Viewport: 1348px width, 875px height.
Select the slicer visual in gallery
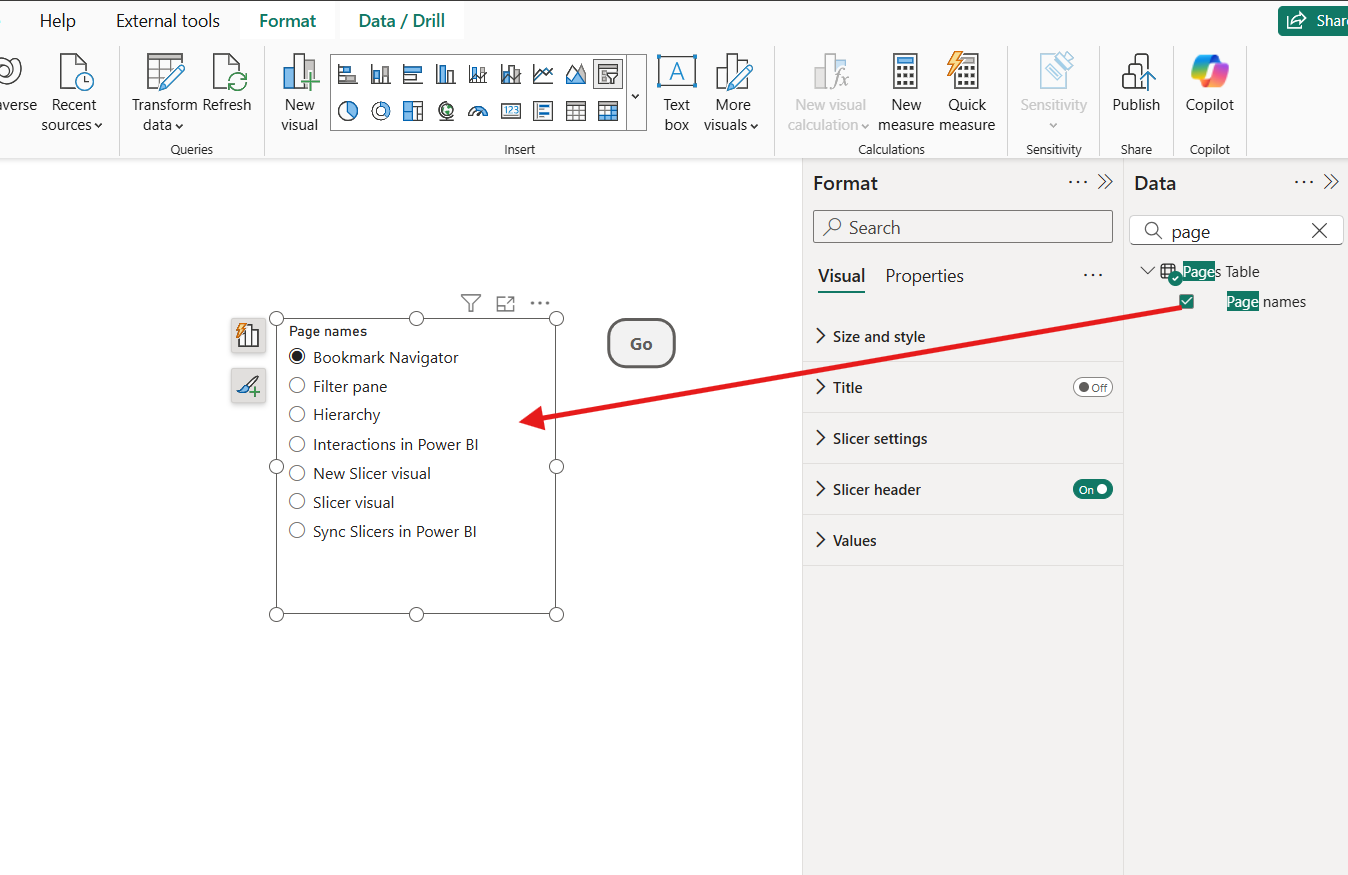pos(607,74)
